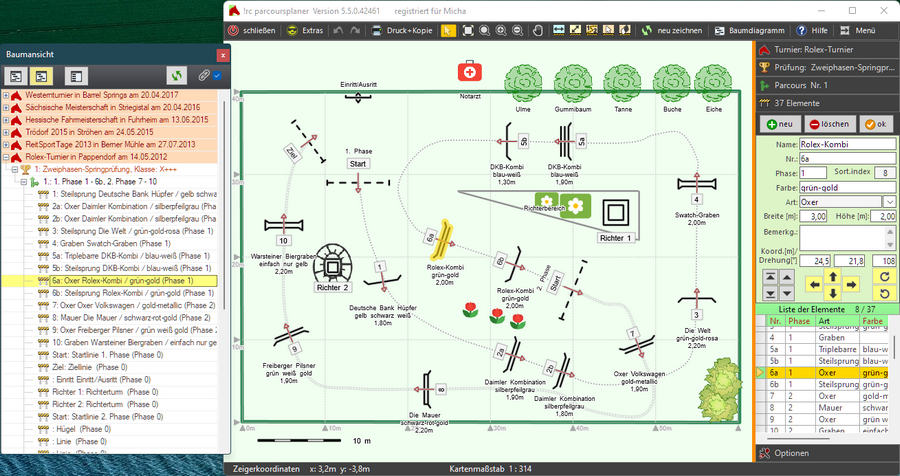900x476 pixels.
Task: Click the zoom-in magnifier icon
Action: point(501,30)
